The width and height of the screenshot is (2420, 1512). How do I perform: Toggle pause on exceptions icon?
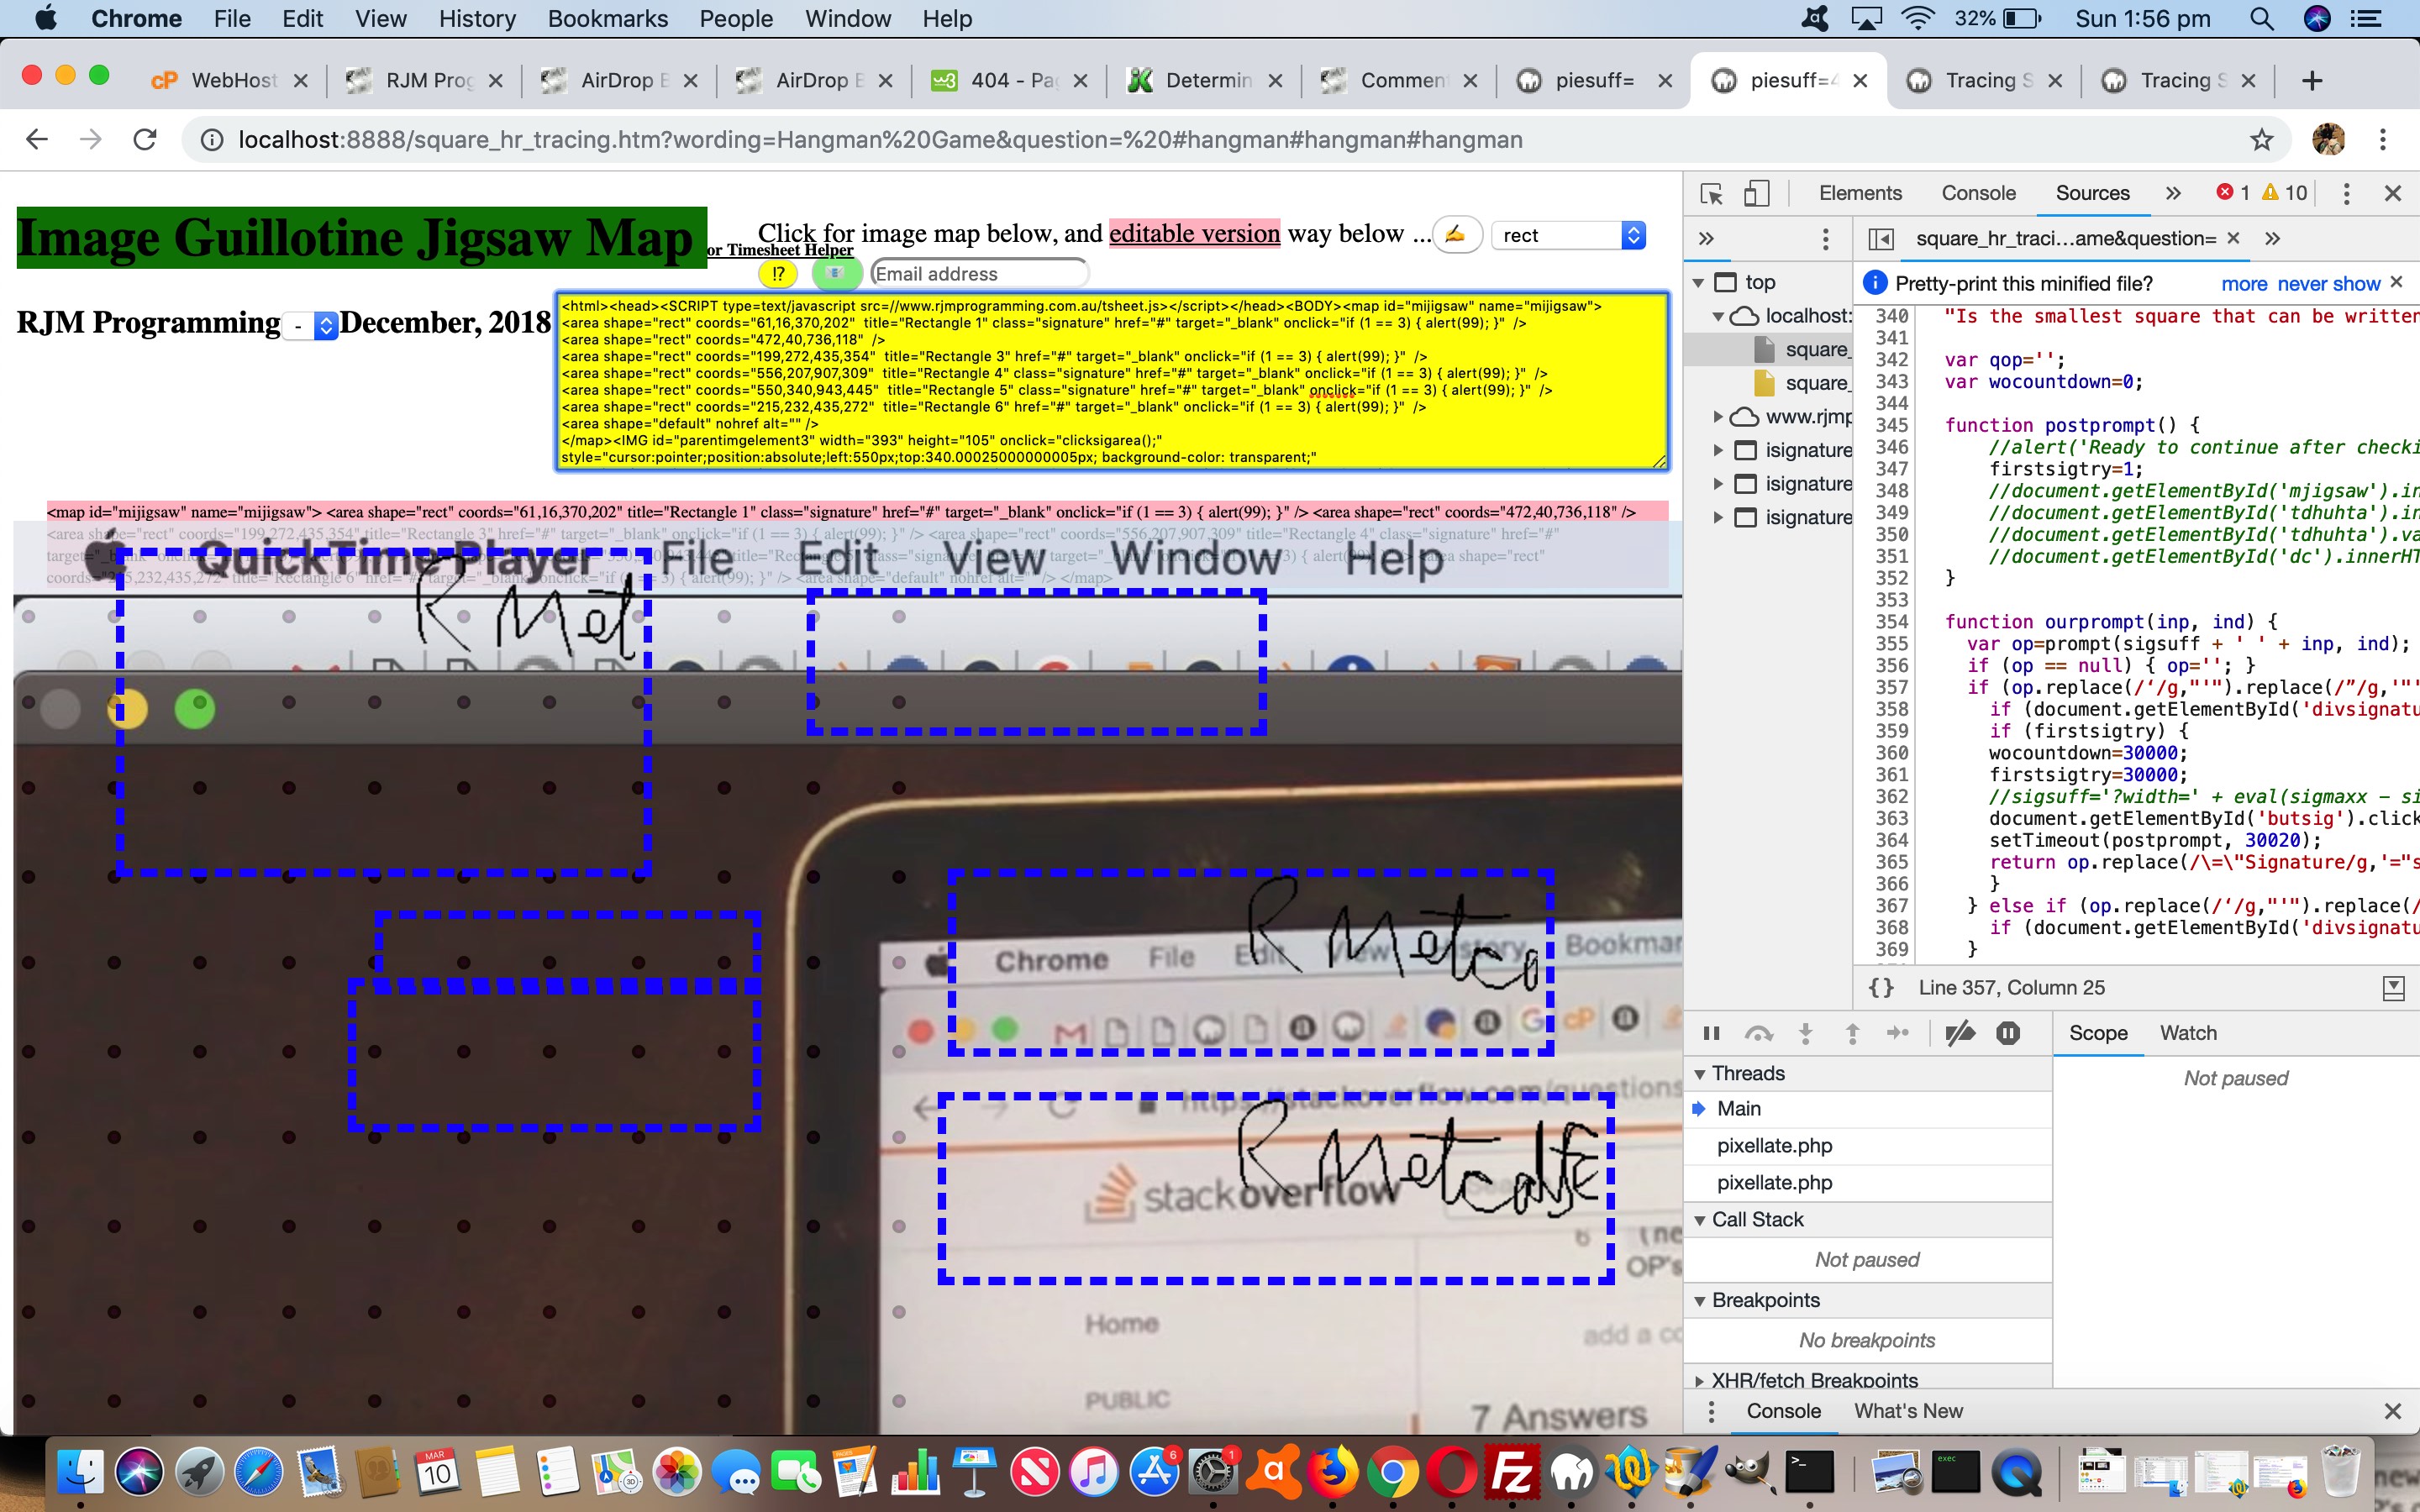coord(2007,1033)
